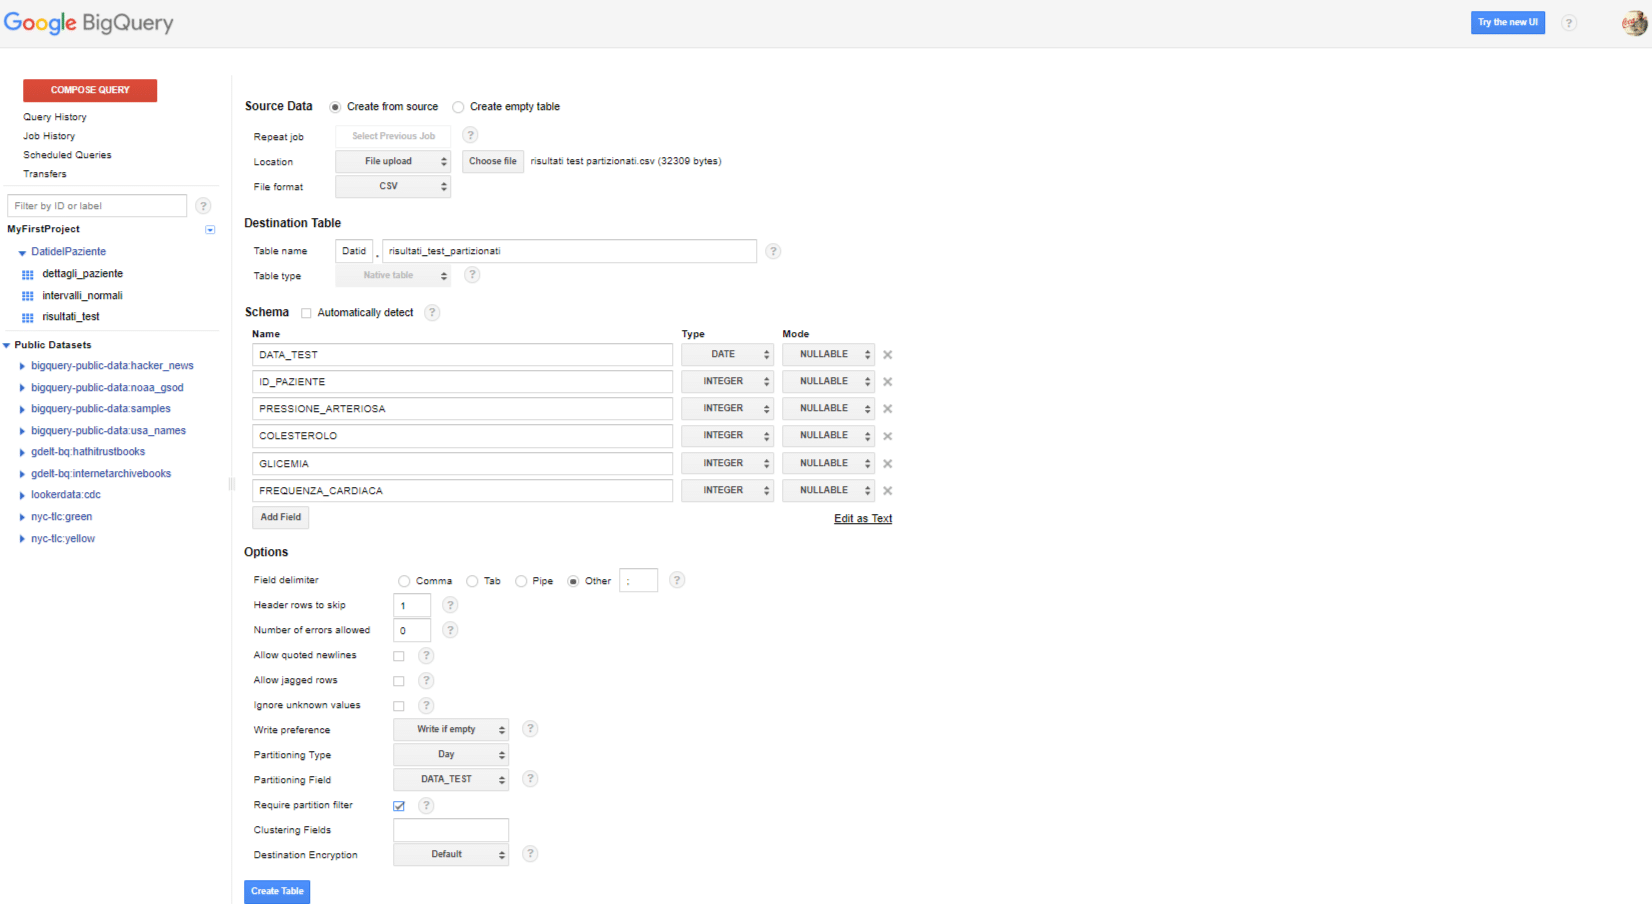
Task: Click the help icon next to Partitioning Field
Action: click(x=530, y=779)
